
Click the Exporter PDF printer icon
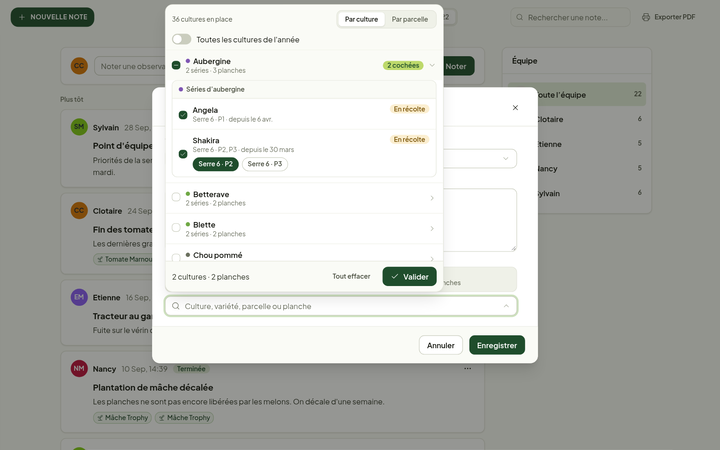(646, 17)
